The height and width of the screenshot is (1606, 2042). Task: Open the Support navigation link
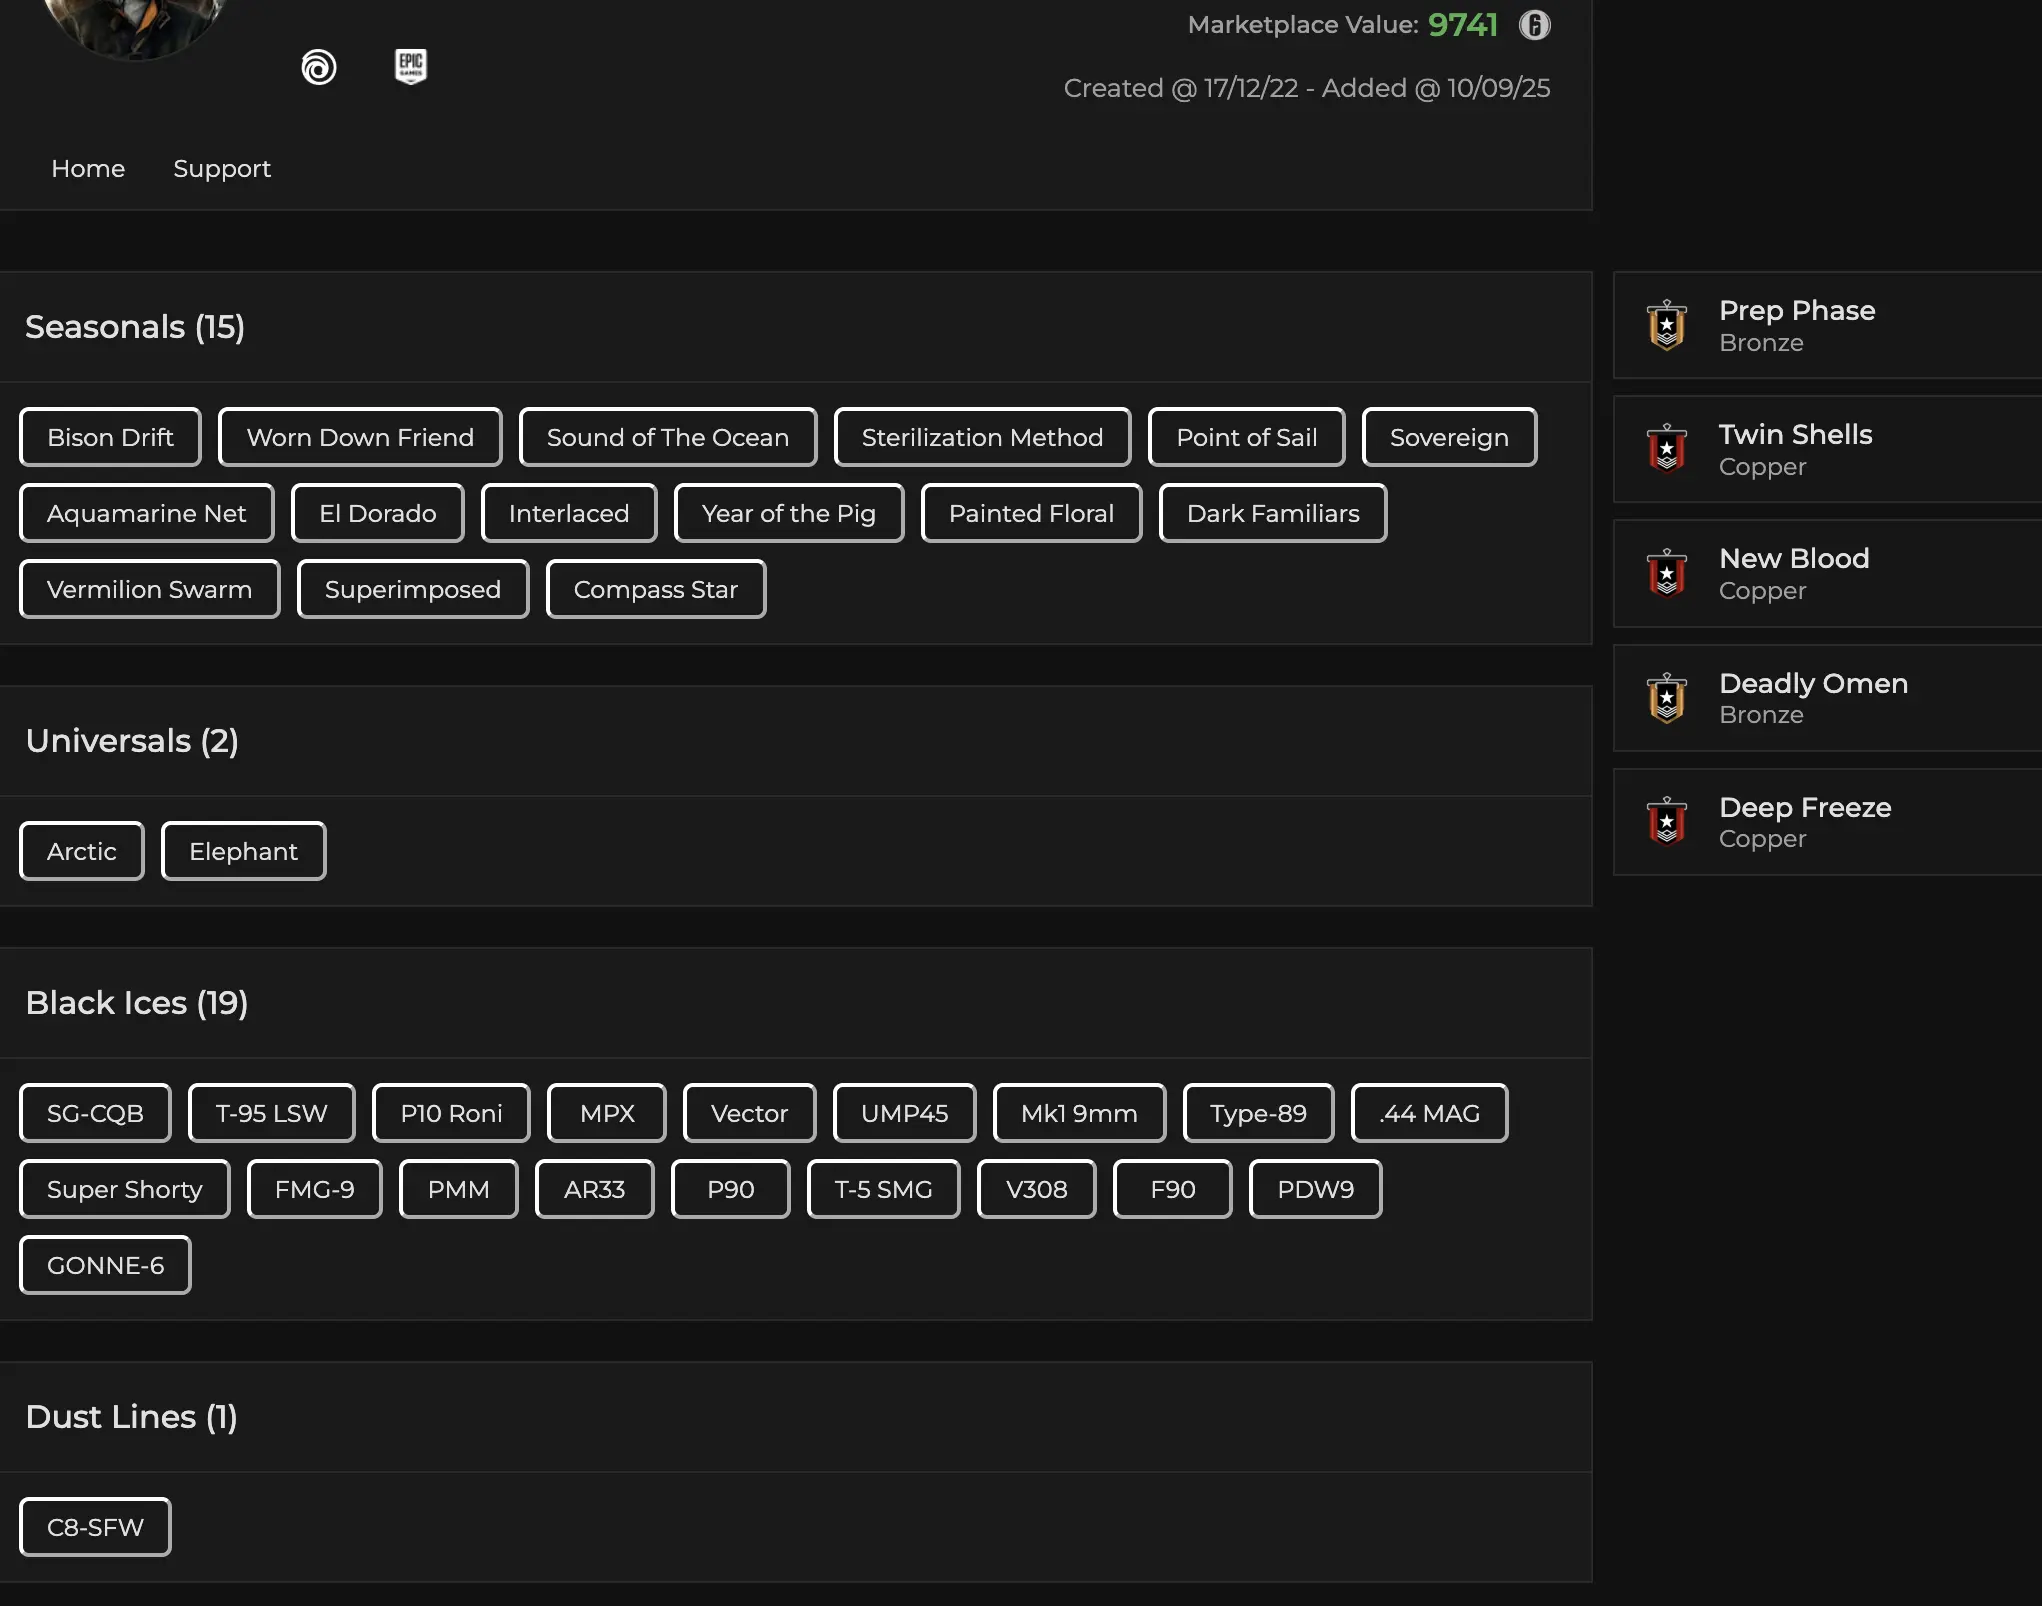click(222, 169)
